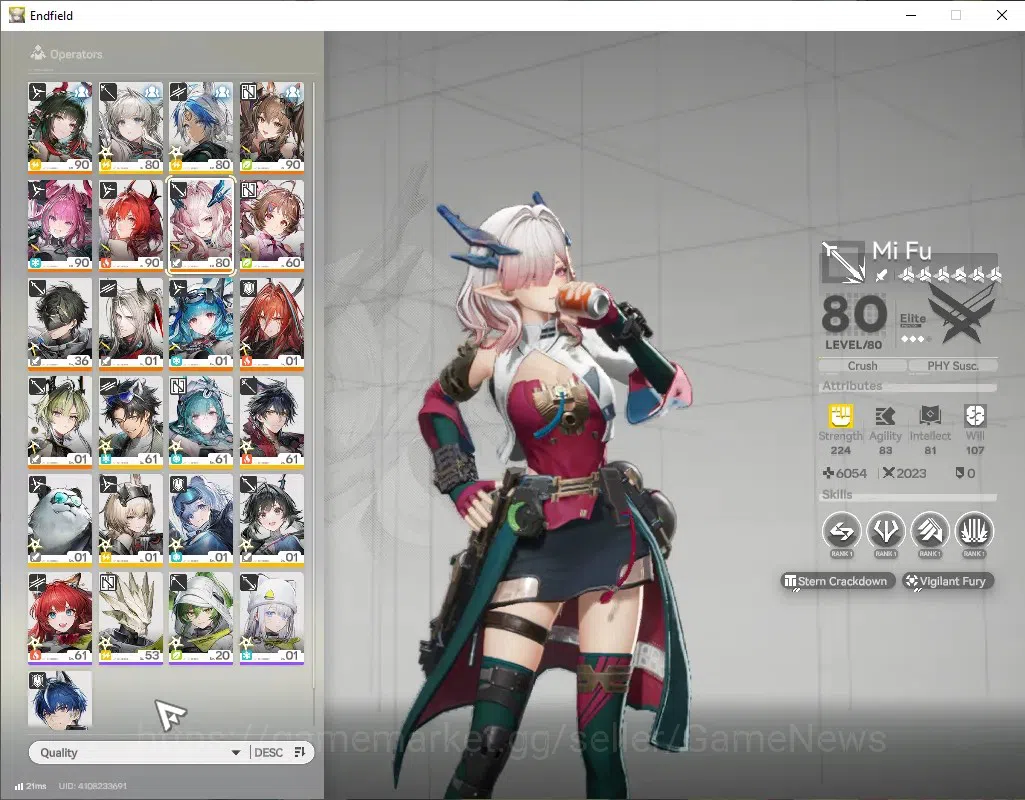Click the latency bars icon next to 21ms
The image size is (1025, 800).
pyautogui.click(x=18, y=786)
